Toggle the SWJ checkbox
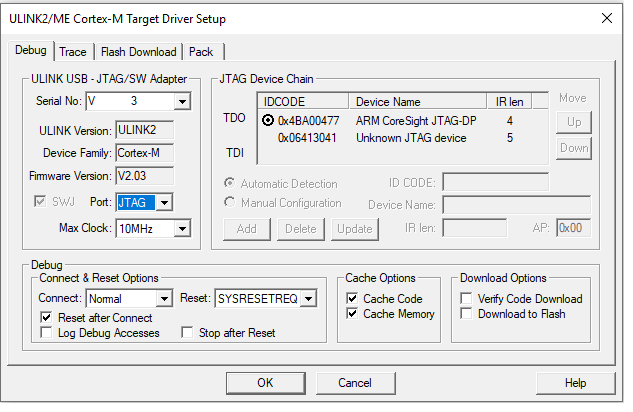The width and height of the screenshot is (633, 412). click(x=40, y=201)
